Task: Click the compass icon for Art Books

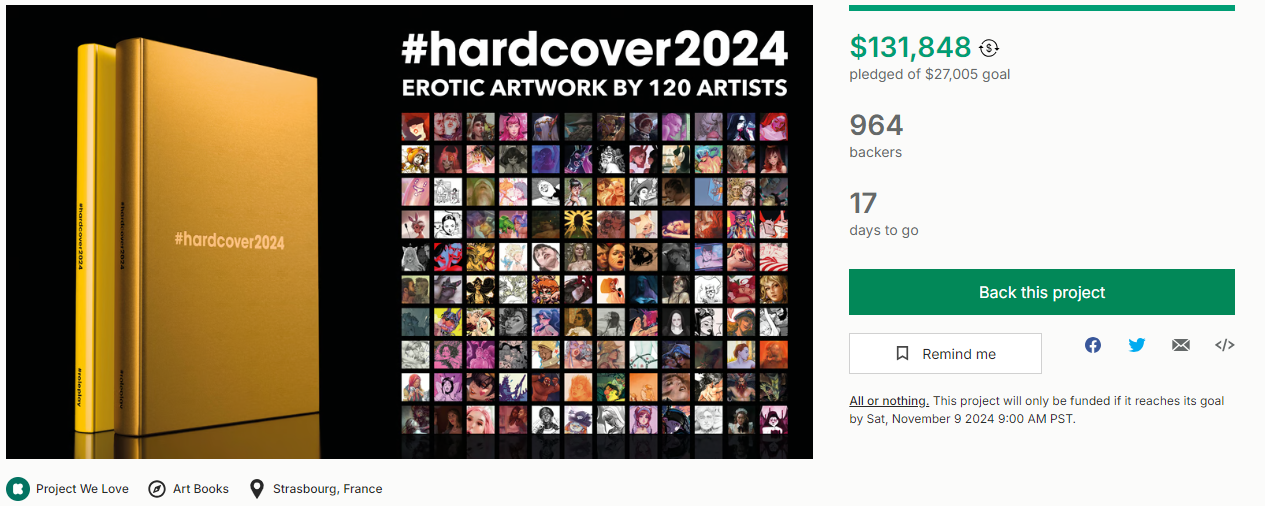Action: pyautogui.click(x=157, y=489)
